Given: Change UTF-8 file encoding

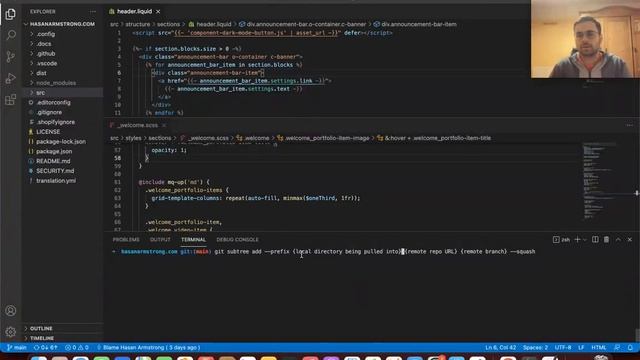Looking at the screenshot, I should tap(563, 348).
